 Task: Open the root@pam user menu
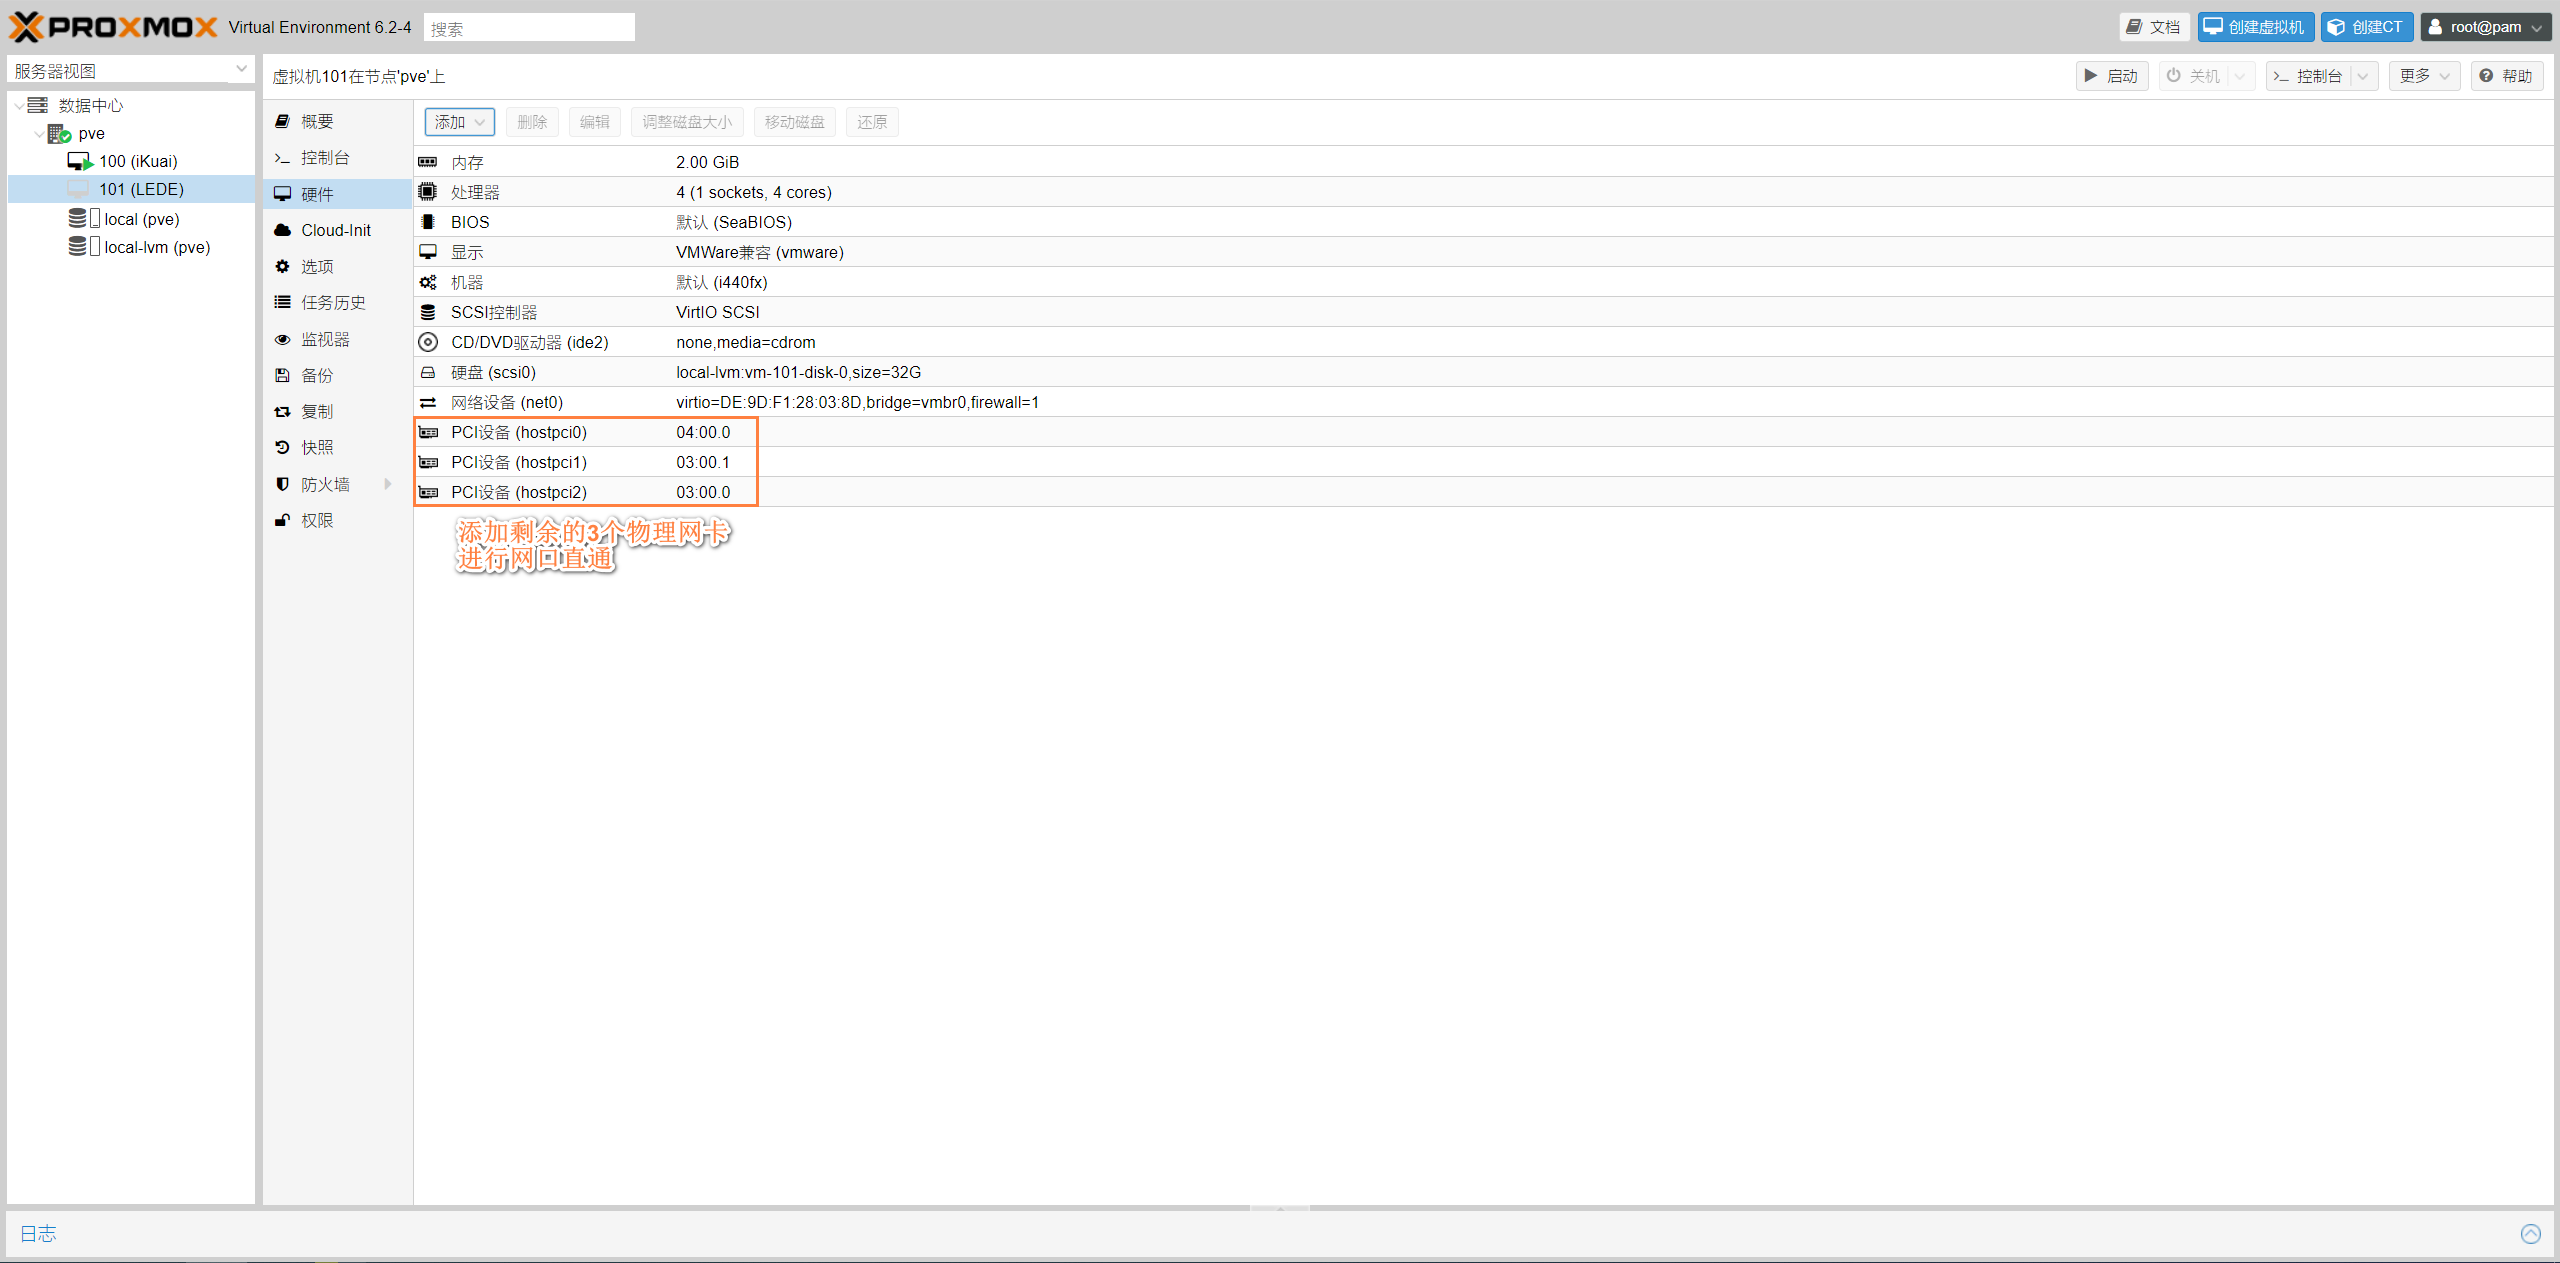coord(2485,27)
